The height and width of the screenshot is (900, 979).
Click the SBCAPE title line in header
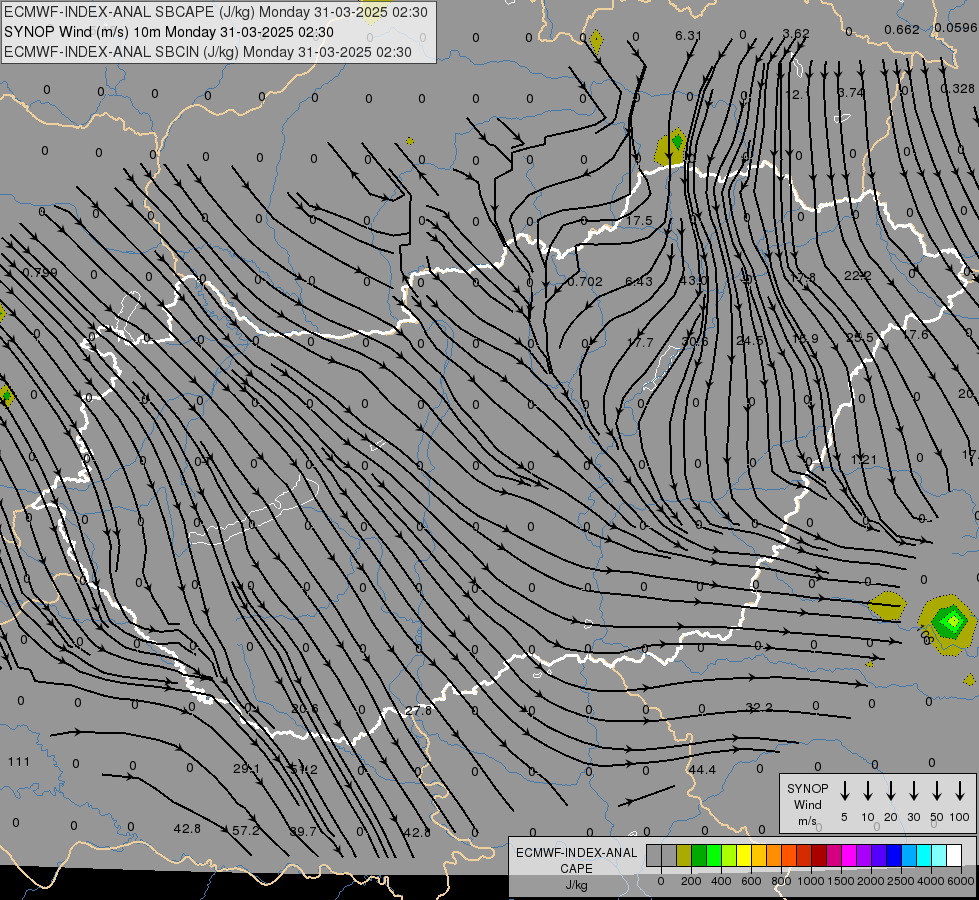[216, 12]
